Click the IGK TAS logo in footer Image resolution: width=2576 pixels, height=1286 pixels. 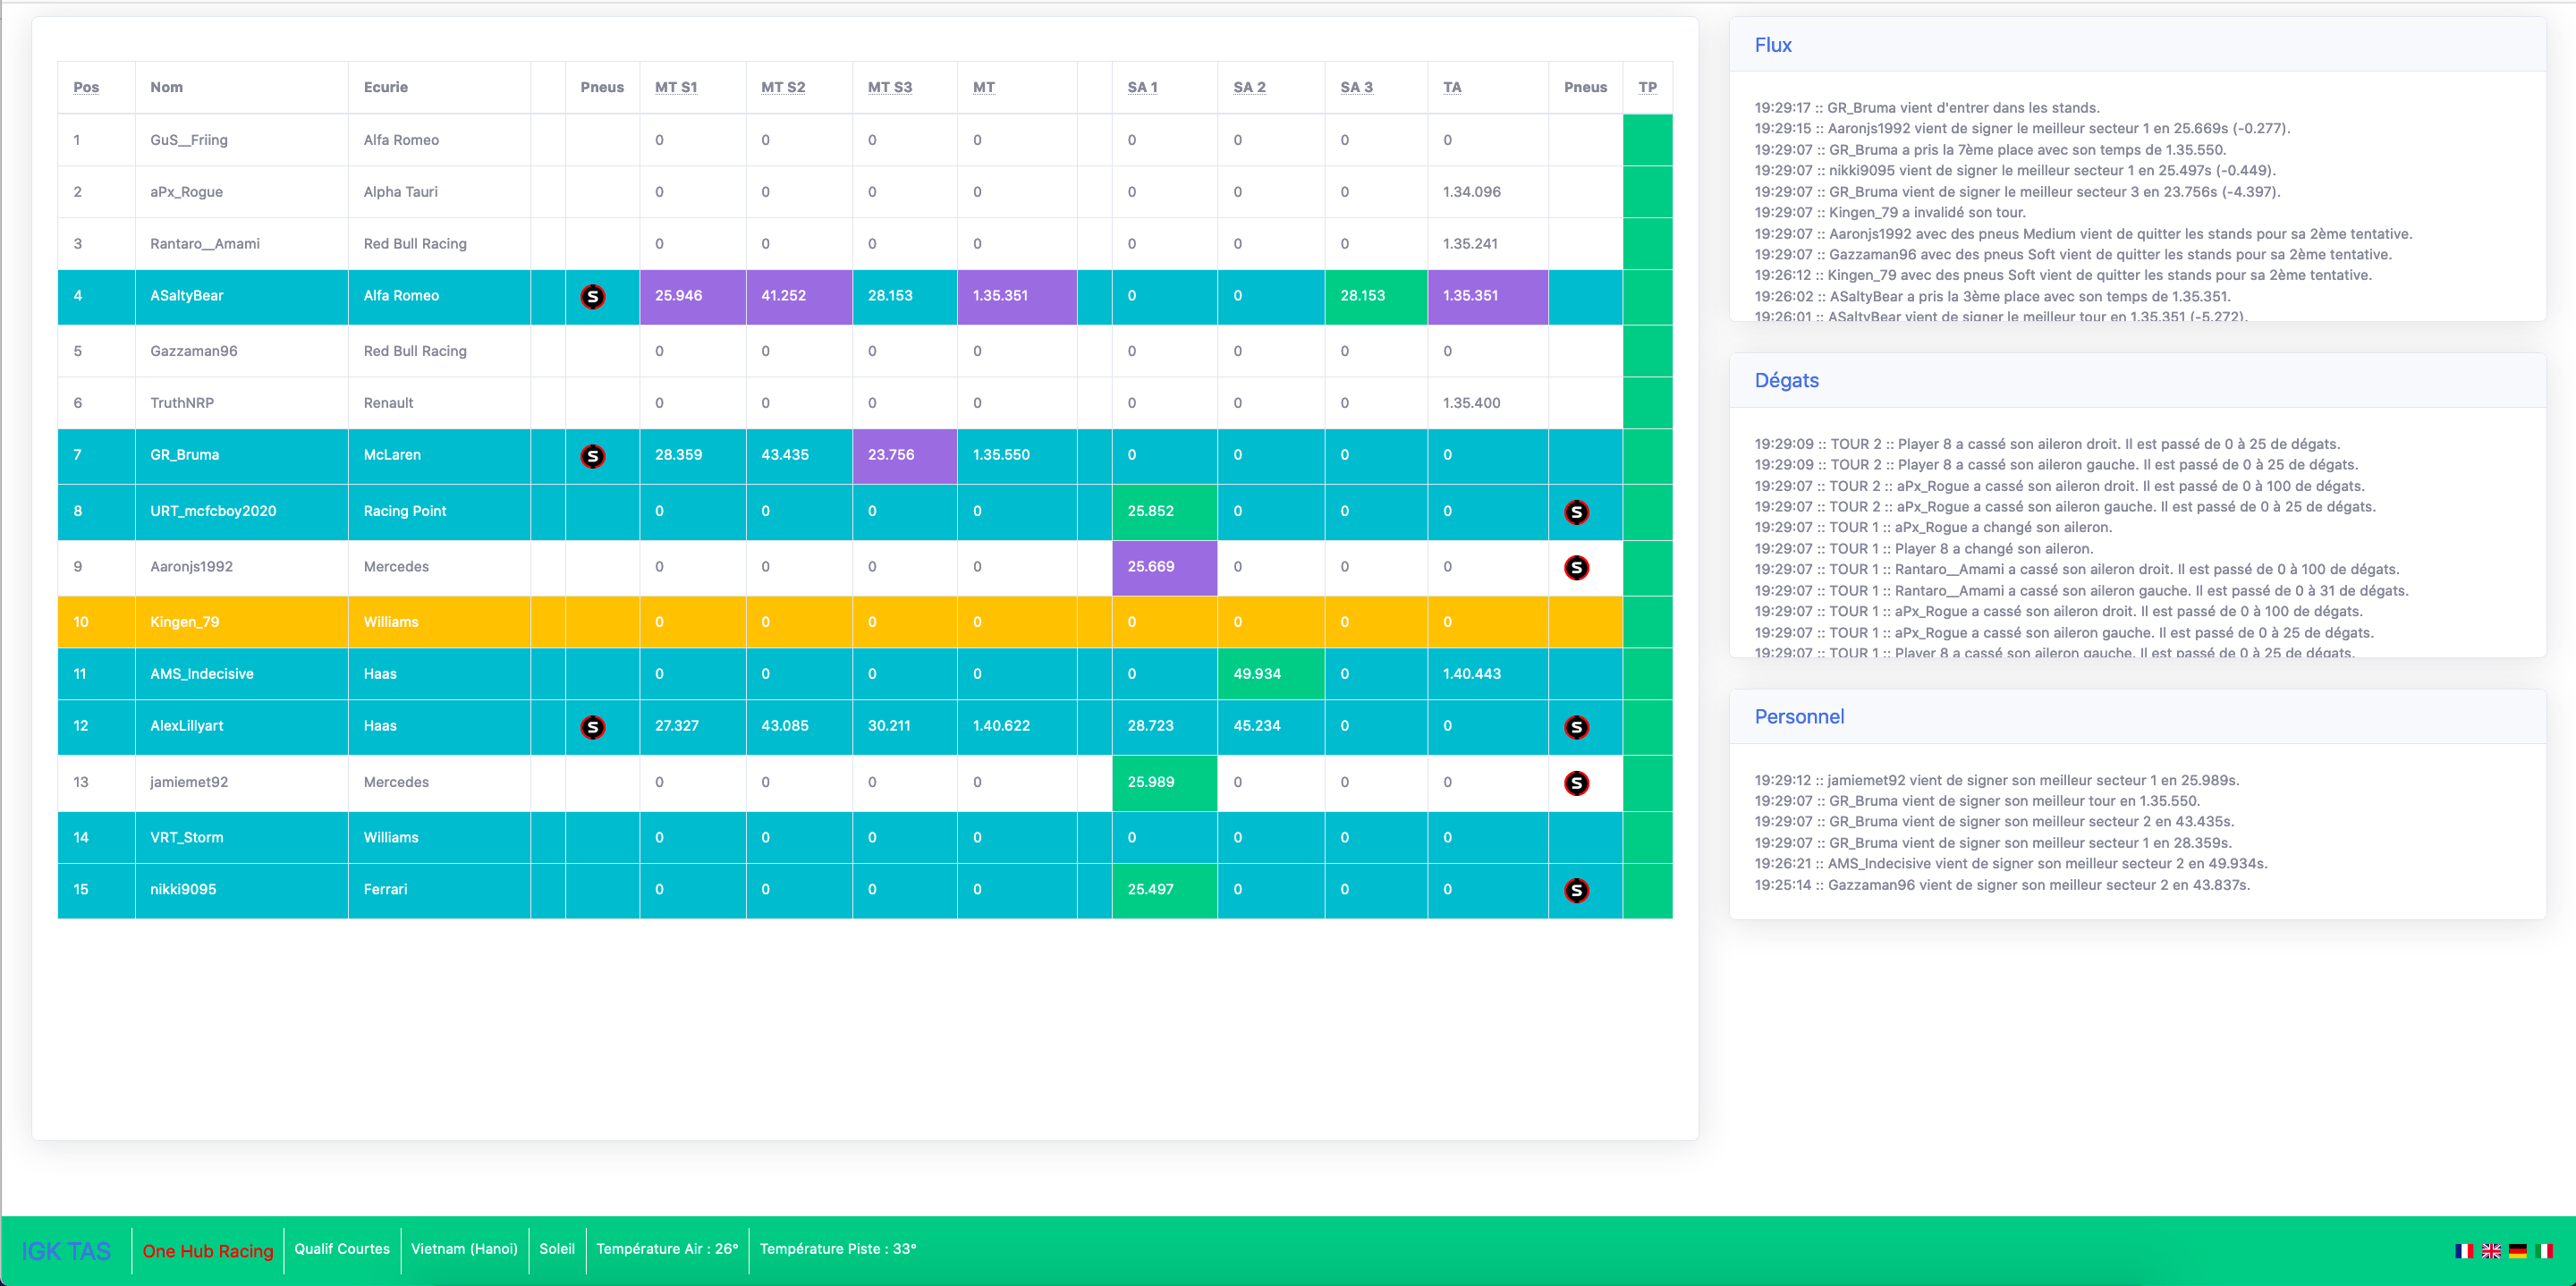(66, 1251)
